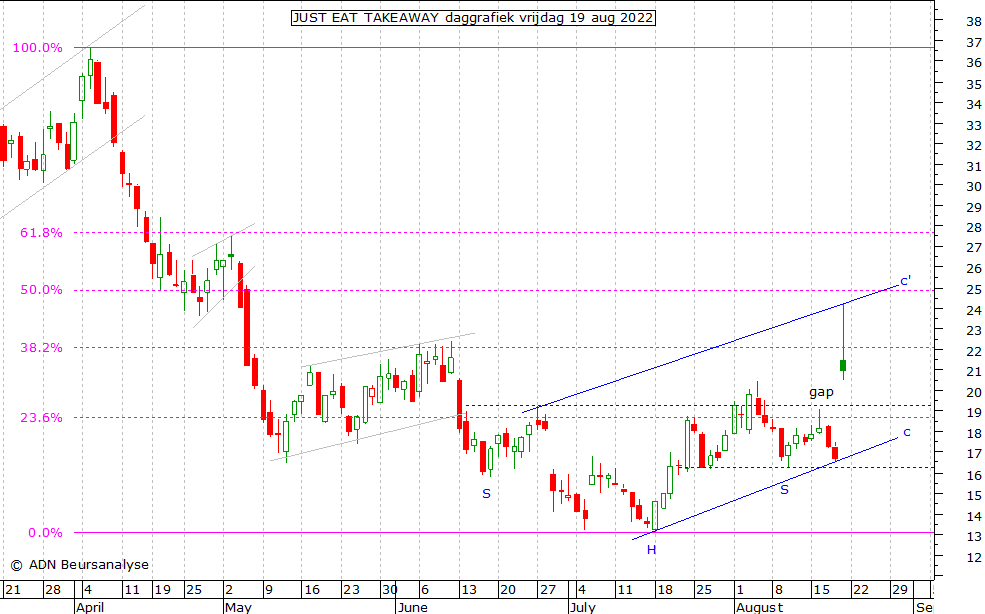Click the 50.0% retracement label
The image size is (985, 614).
point(41,290)
